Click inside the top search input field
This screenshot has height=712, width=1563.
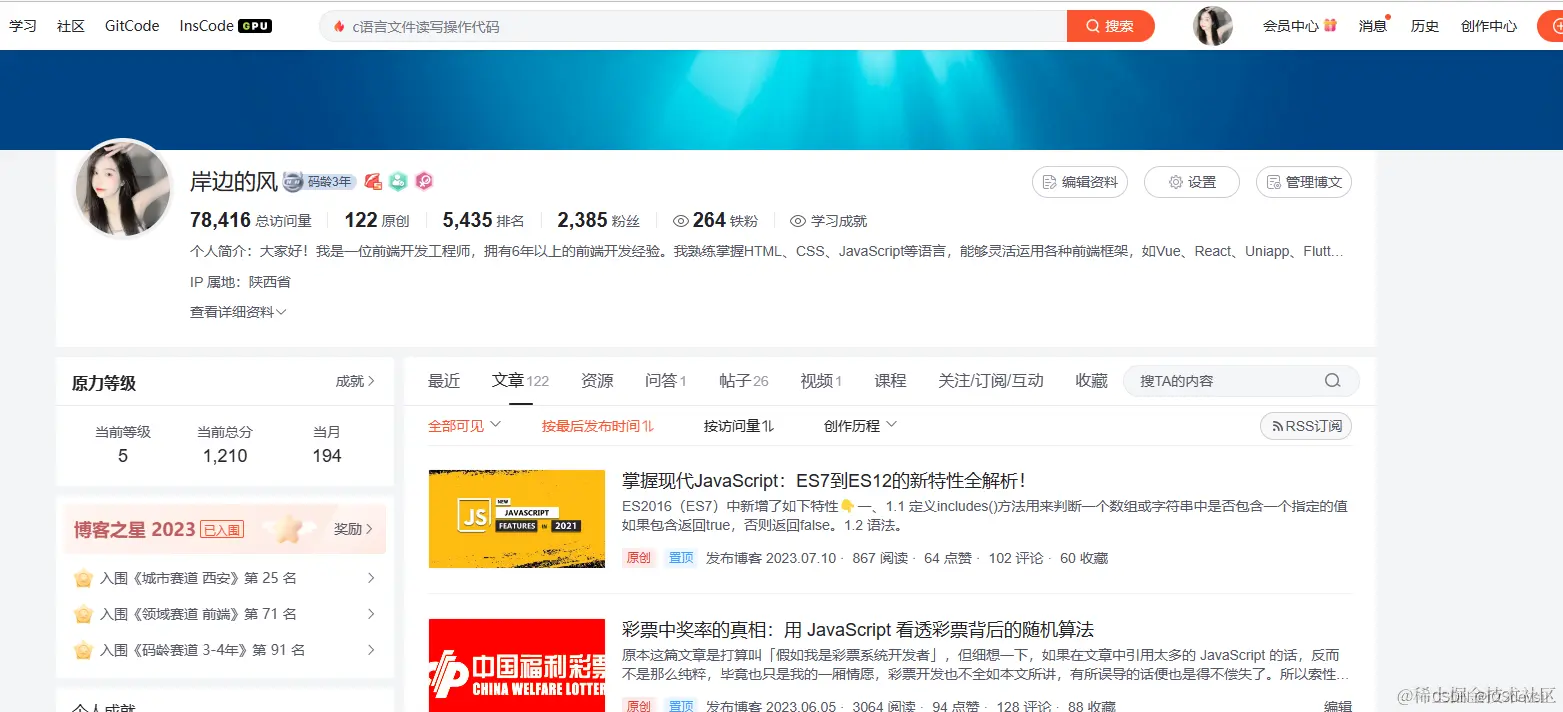pyautogui.click(x=700, y=26)
